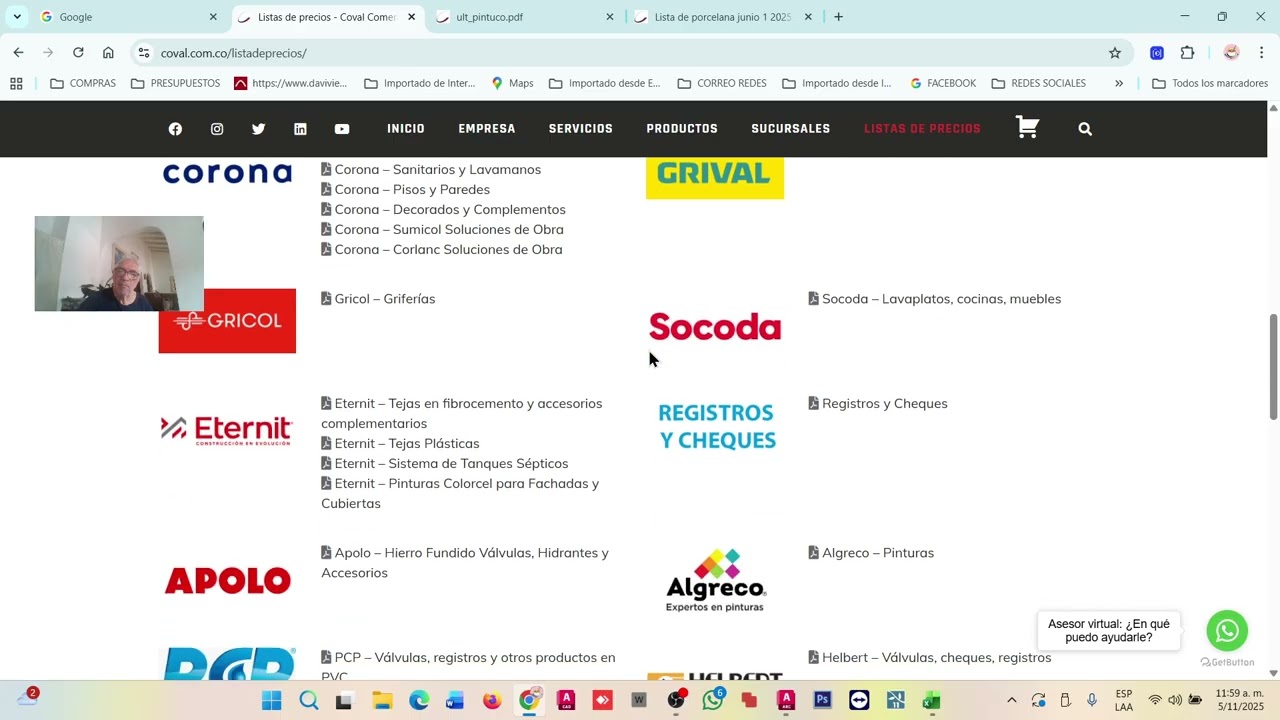Open Photoshop from the taskbar
The height and width of the screenshot is (720, 1280).
pos(822,701)
